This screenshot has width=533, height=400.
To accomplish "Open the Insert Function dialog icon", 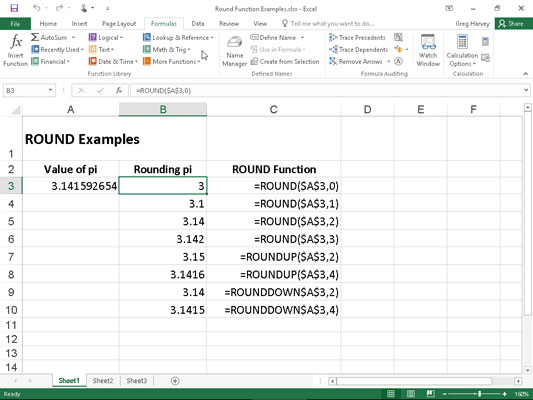I will coord(16,42).
